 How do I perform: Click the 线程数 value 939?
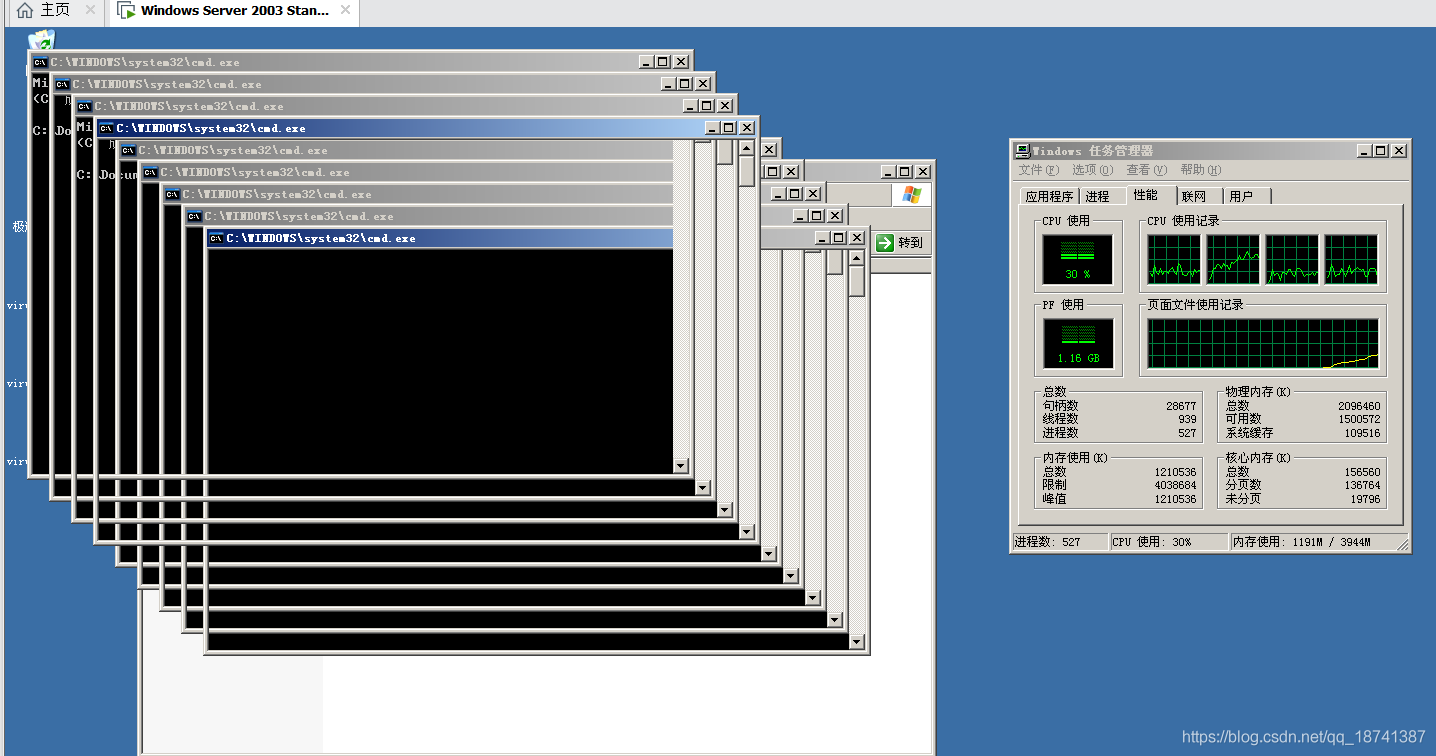coord(1187,419)
